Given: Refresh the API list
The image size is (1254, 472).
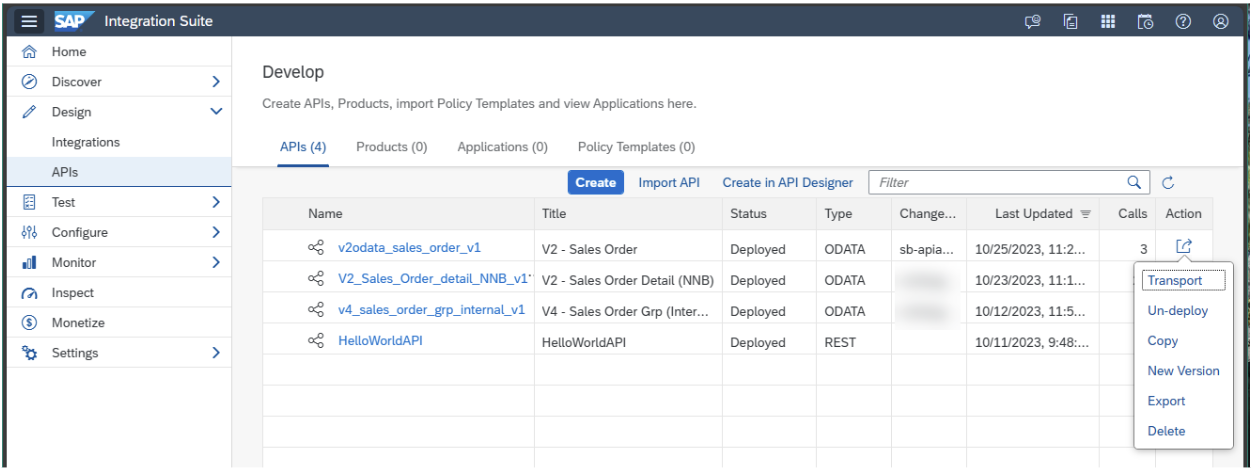Looking at the screenshot, I should [x=1168, y=183].
